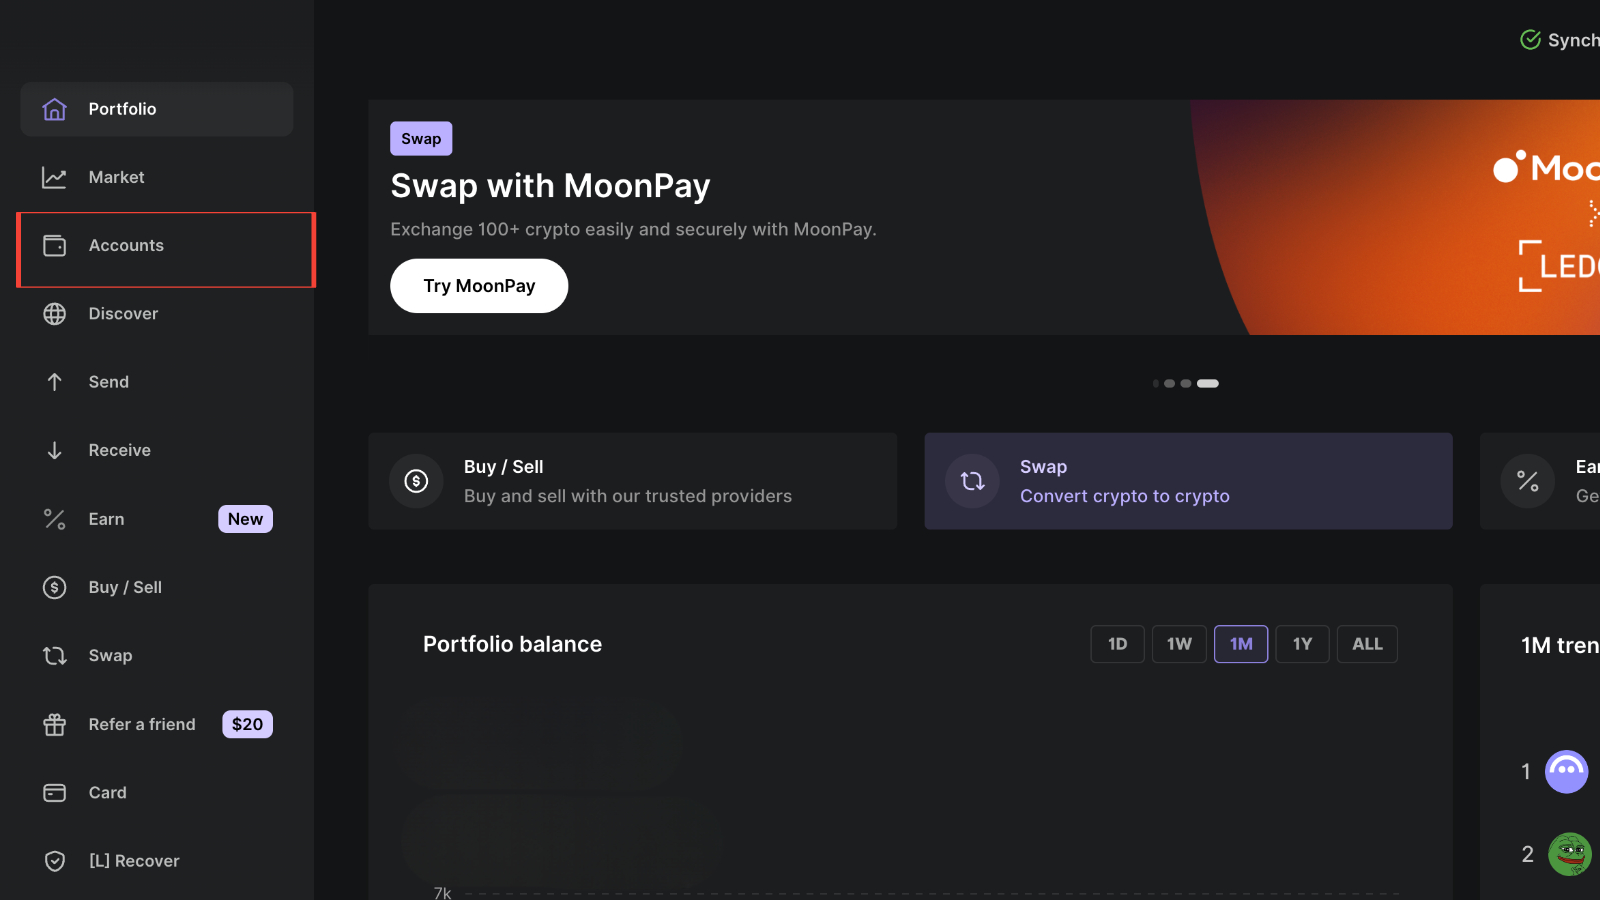Select the ALL timeframe tab
This screenshot has height=900, width=1600.
click(1367, 644)
